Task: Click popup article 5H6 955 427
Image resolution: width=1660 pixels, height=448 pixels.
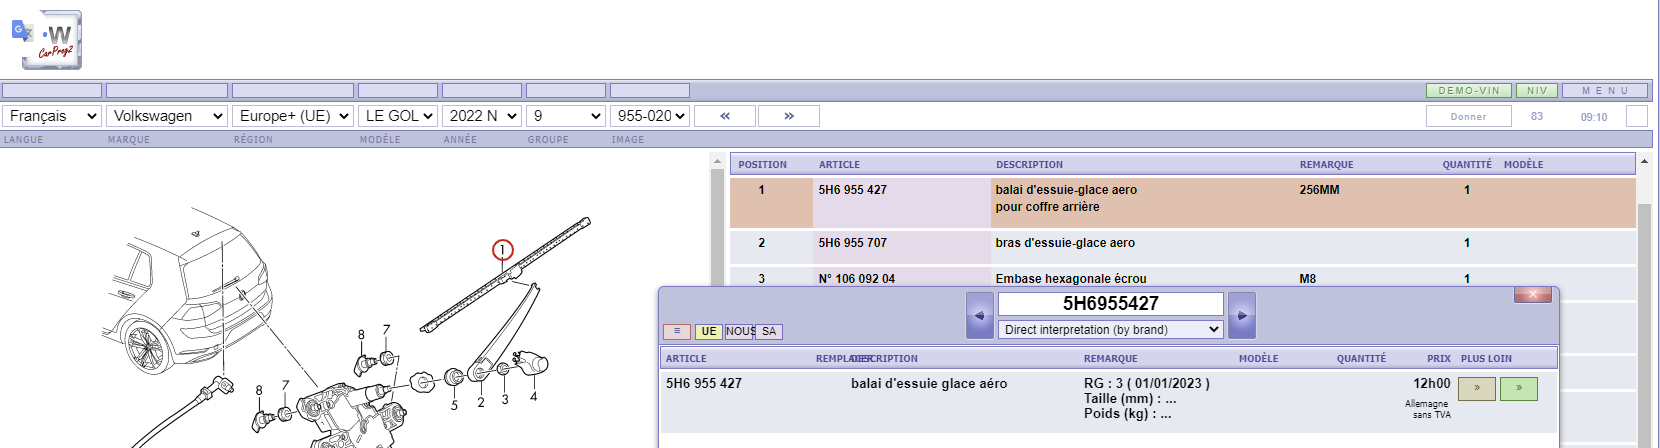Action: point(704,383)
